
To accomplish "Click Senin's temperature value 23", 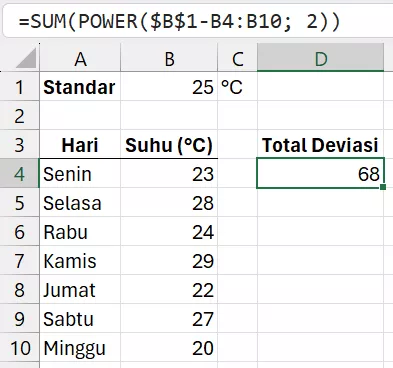I will [x=169, y=174].
